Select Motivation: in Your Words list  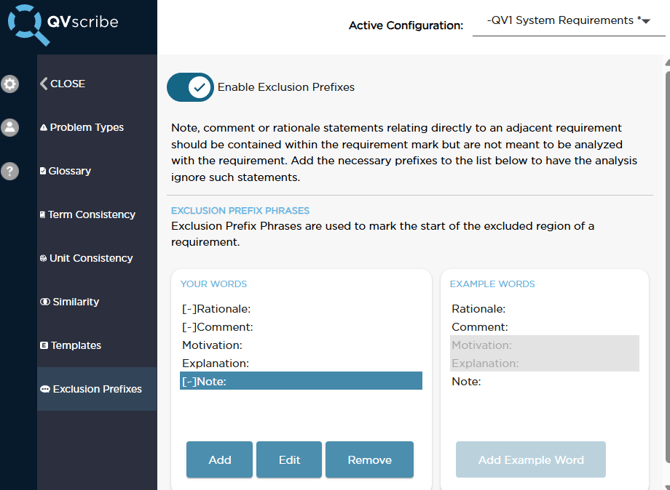212,345
